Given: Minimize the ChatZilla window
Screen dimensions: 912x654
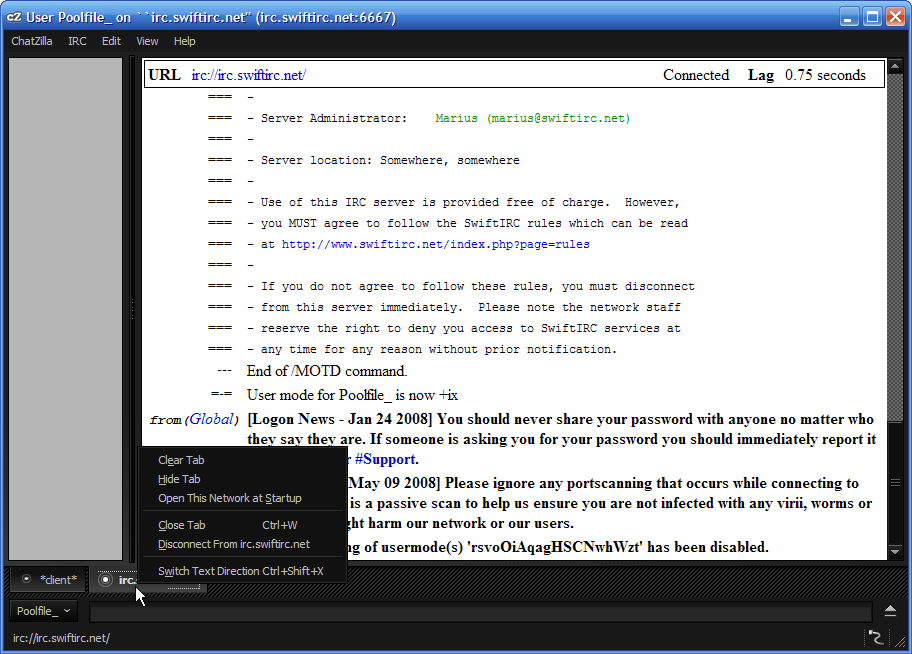Looking at the screenshot, I should pos(849,17).
